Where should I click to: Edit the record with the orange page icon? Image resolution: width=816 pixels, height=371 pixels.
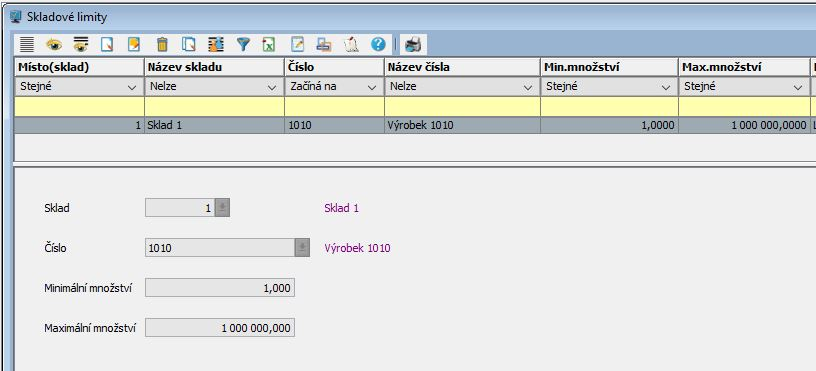[134, 45]
